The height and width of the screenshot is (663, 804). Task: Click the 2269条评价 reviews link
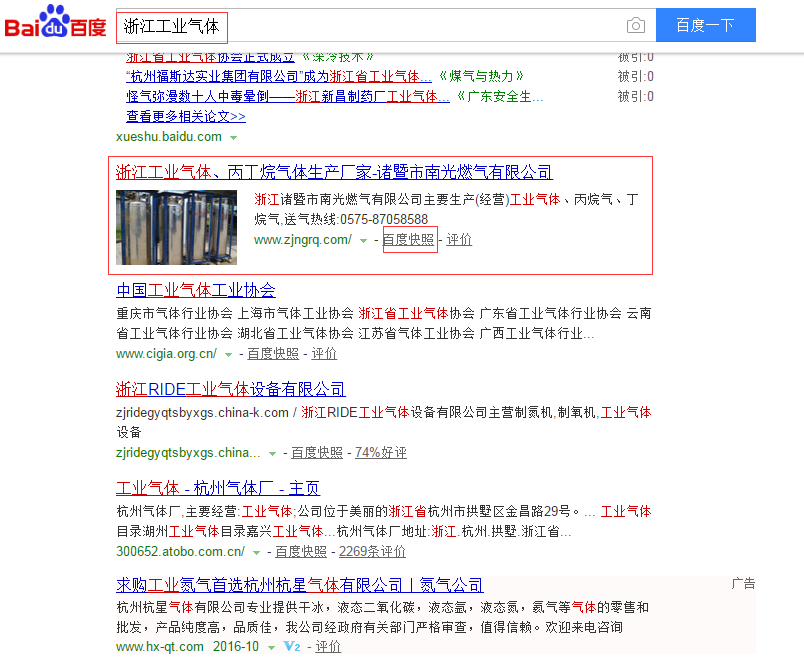372,552
